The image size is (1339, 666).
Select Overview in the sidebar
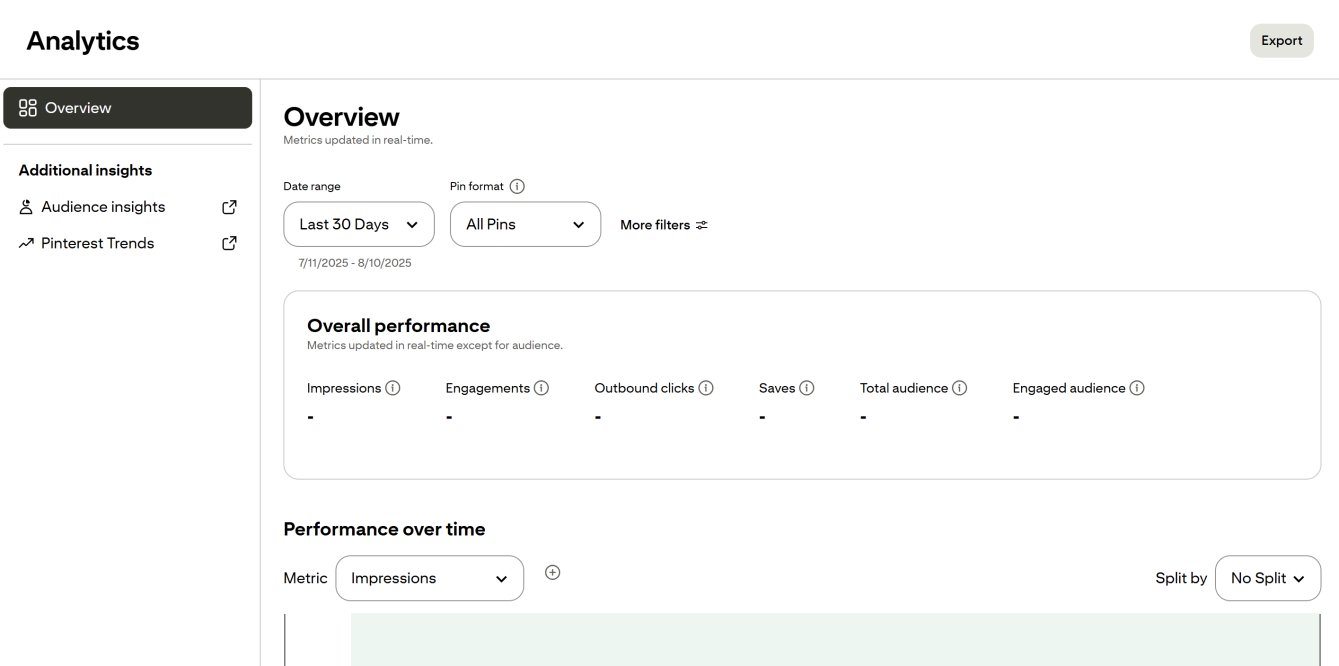[x=128, y=108]
